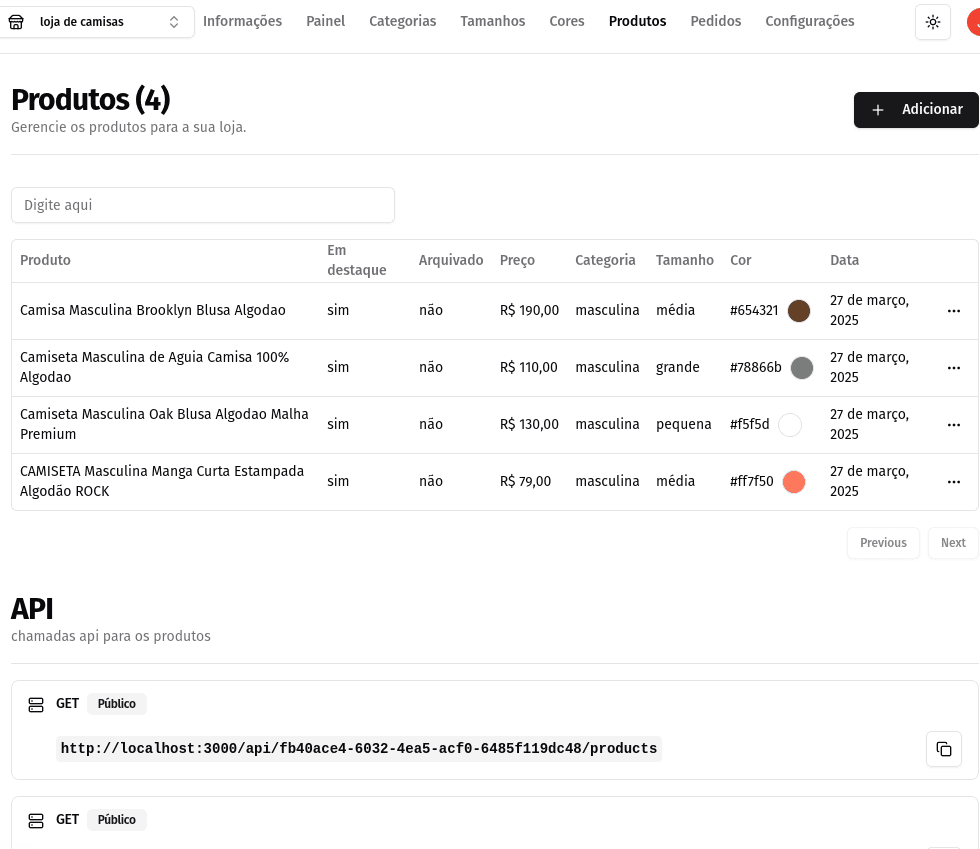
Task: Copy the first GET products API URL
Action: (944, 749)
